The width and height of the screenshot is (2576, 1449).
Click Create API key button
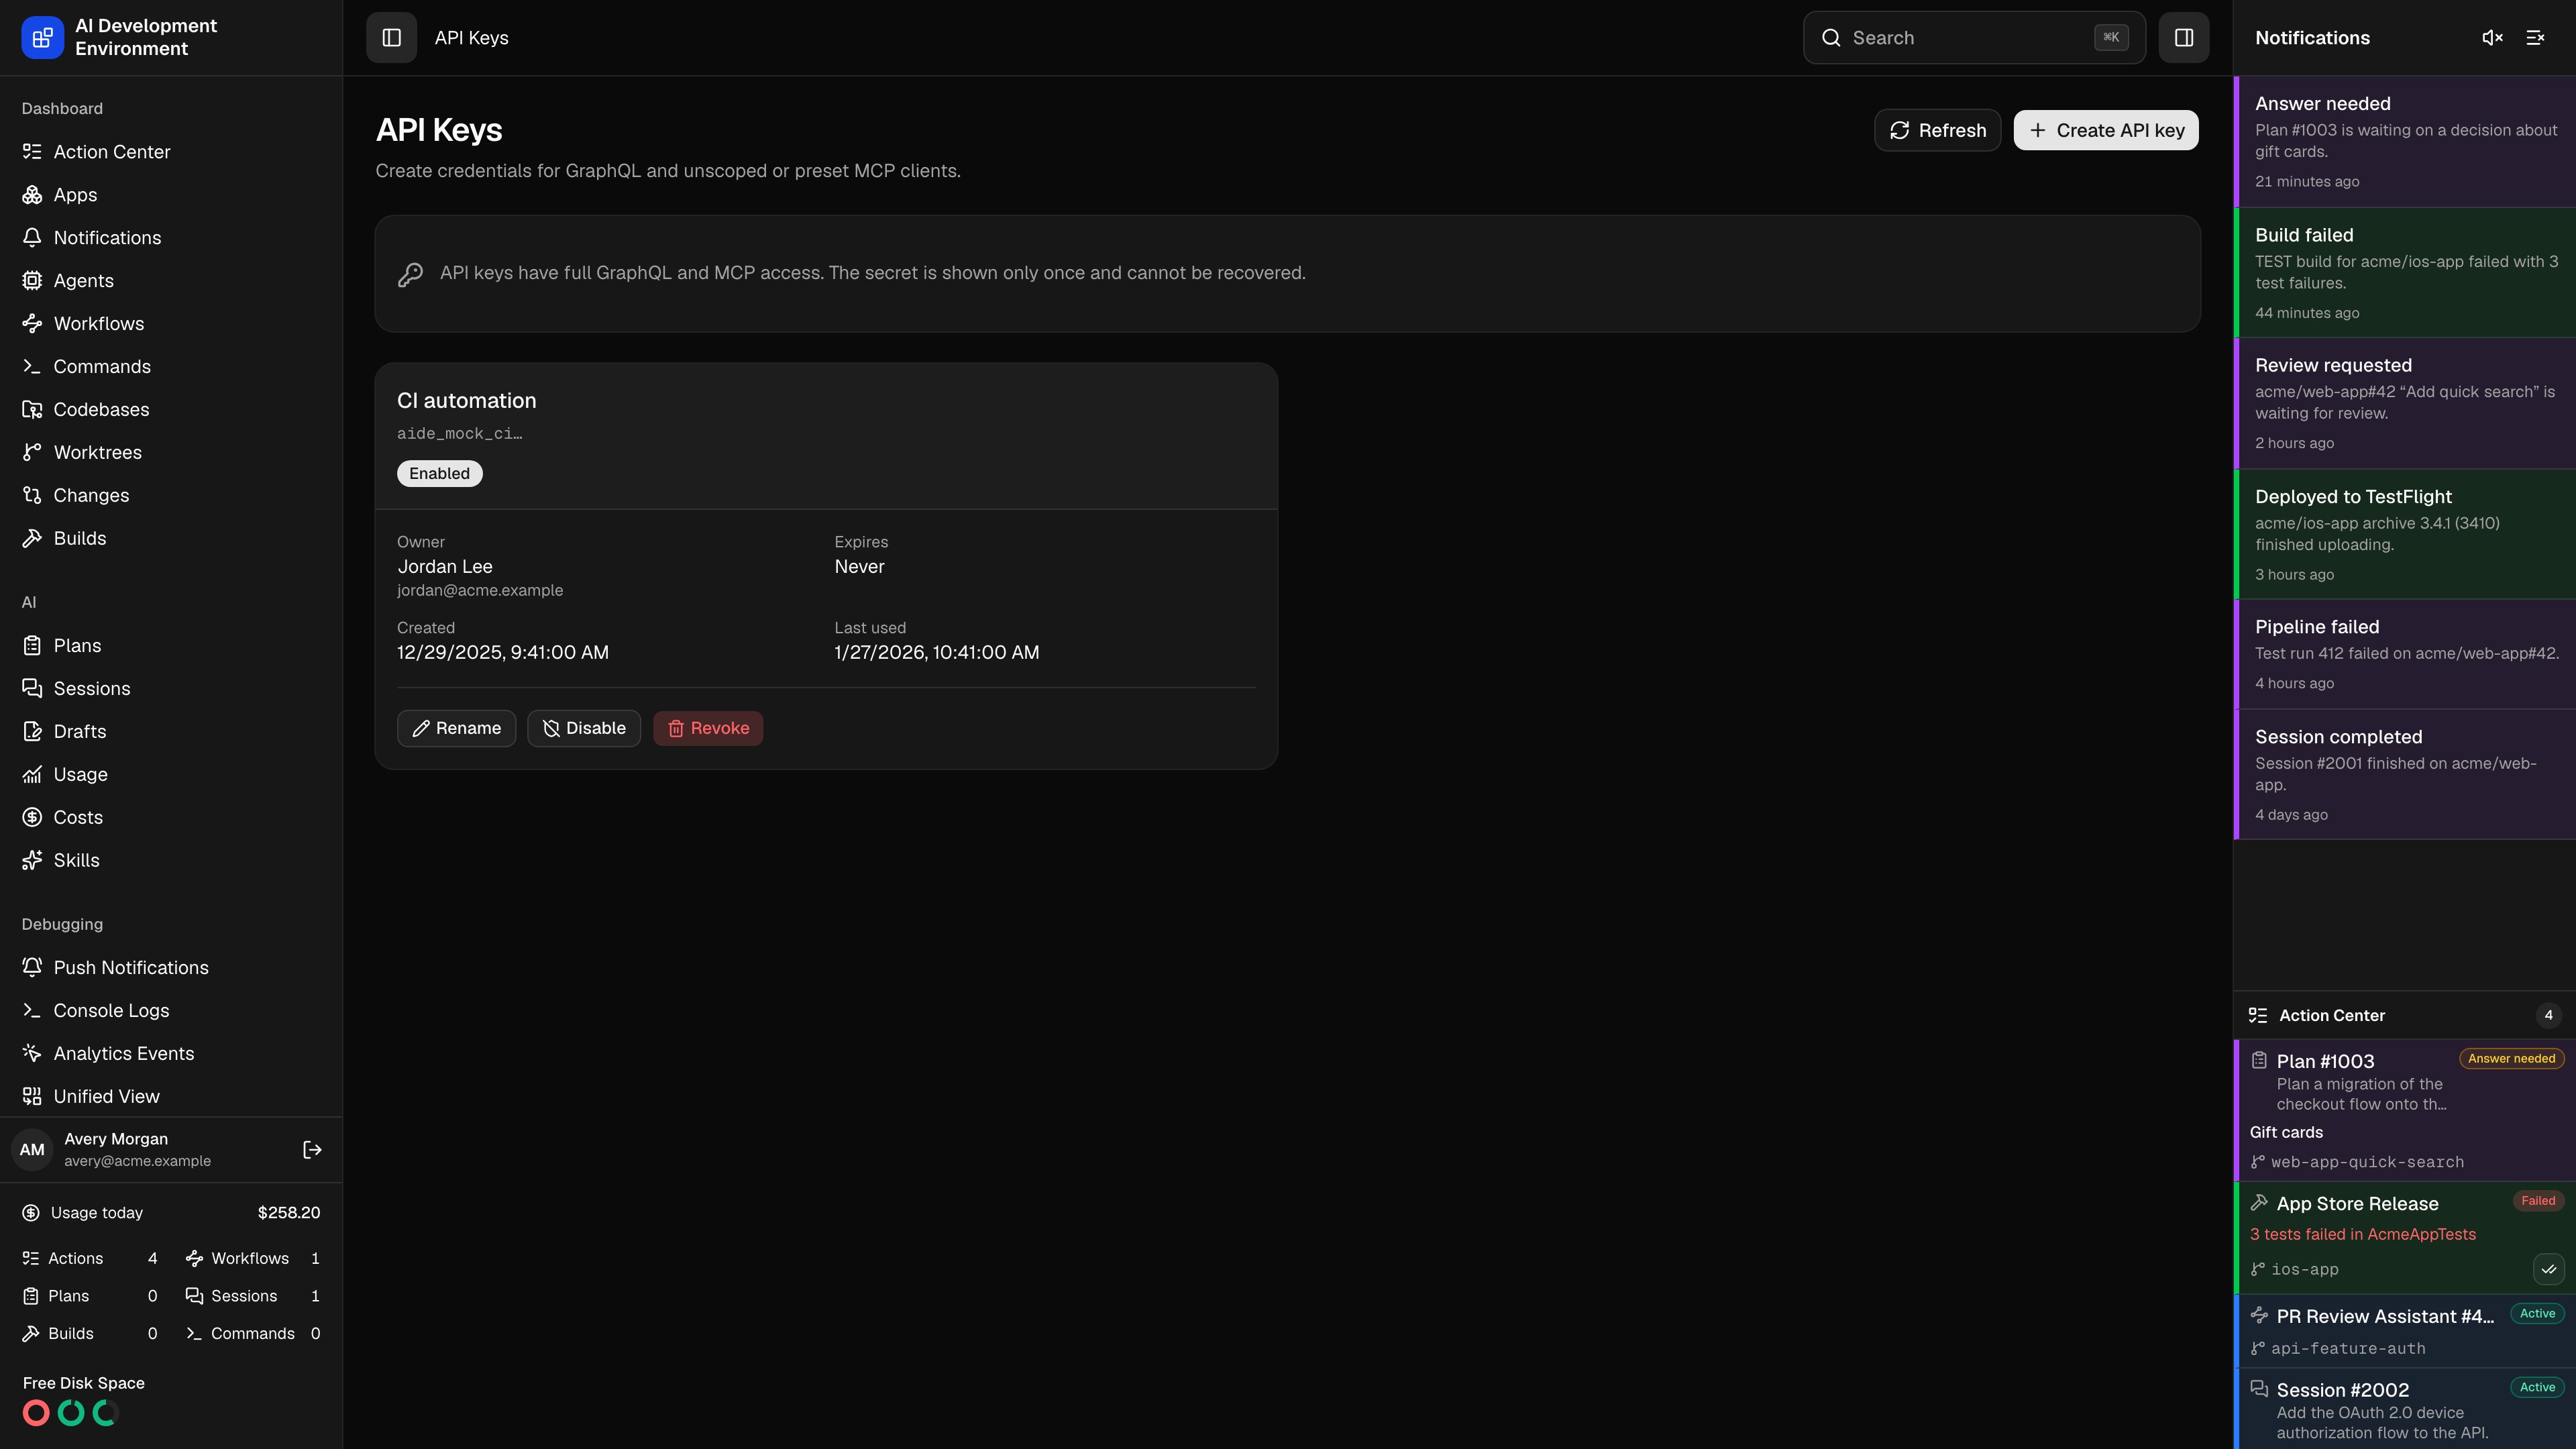(2105, 131)
